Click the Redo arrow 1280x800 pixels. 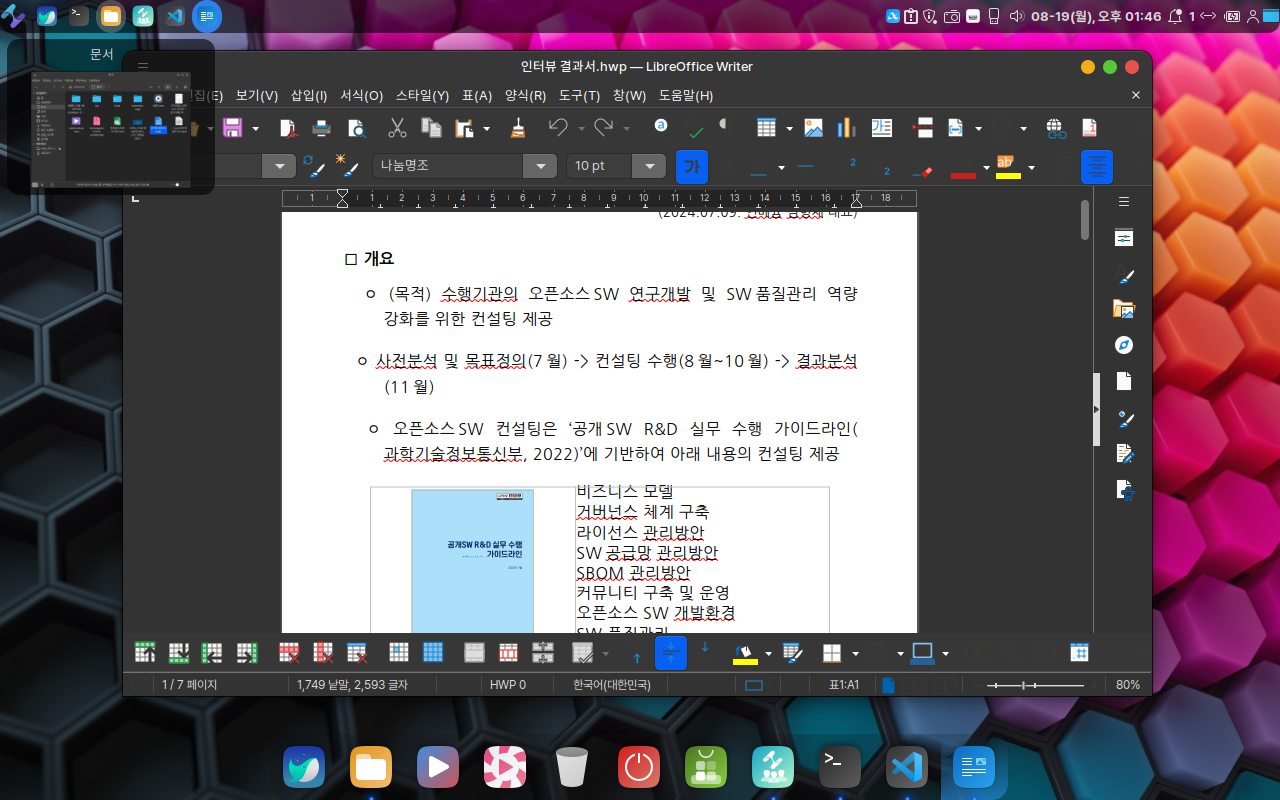(603, 127)
